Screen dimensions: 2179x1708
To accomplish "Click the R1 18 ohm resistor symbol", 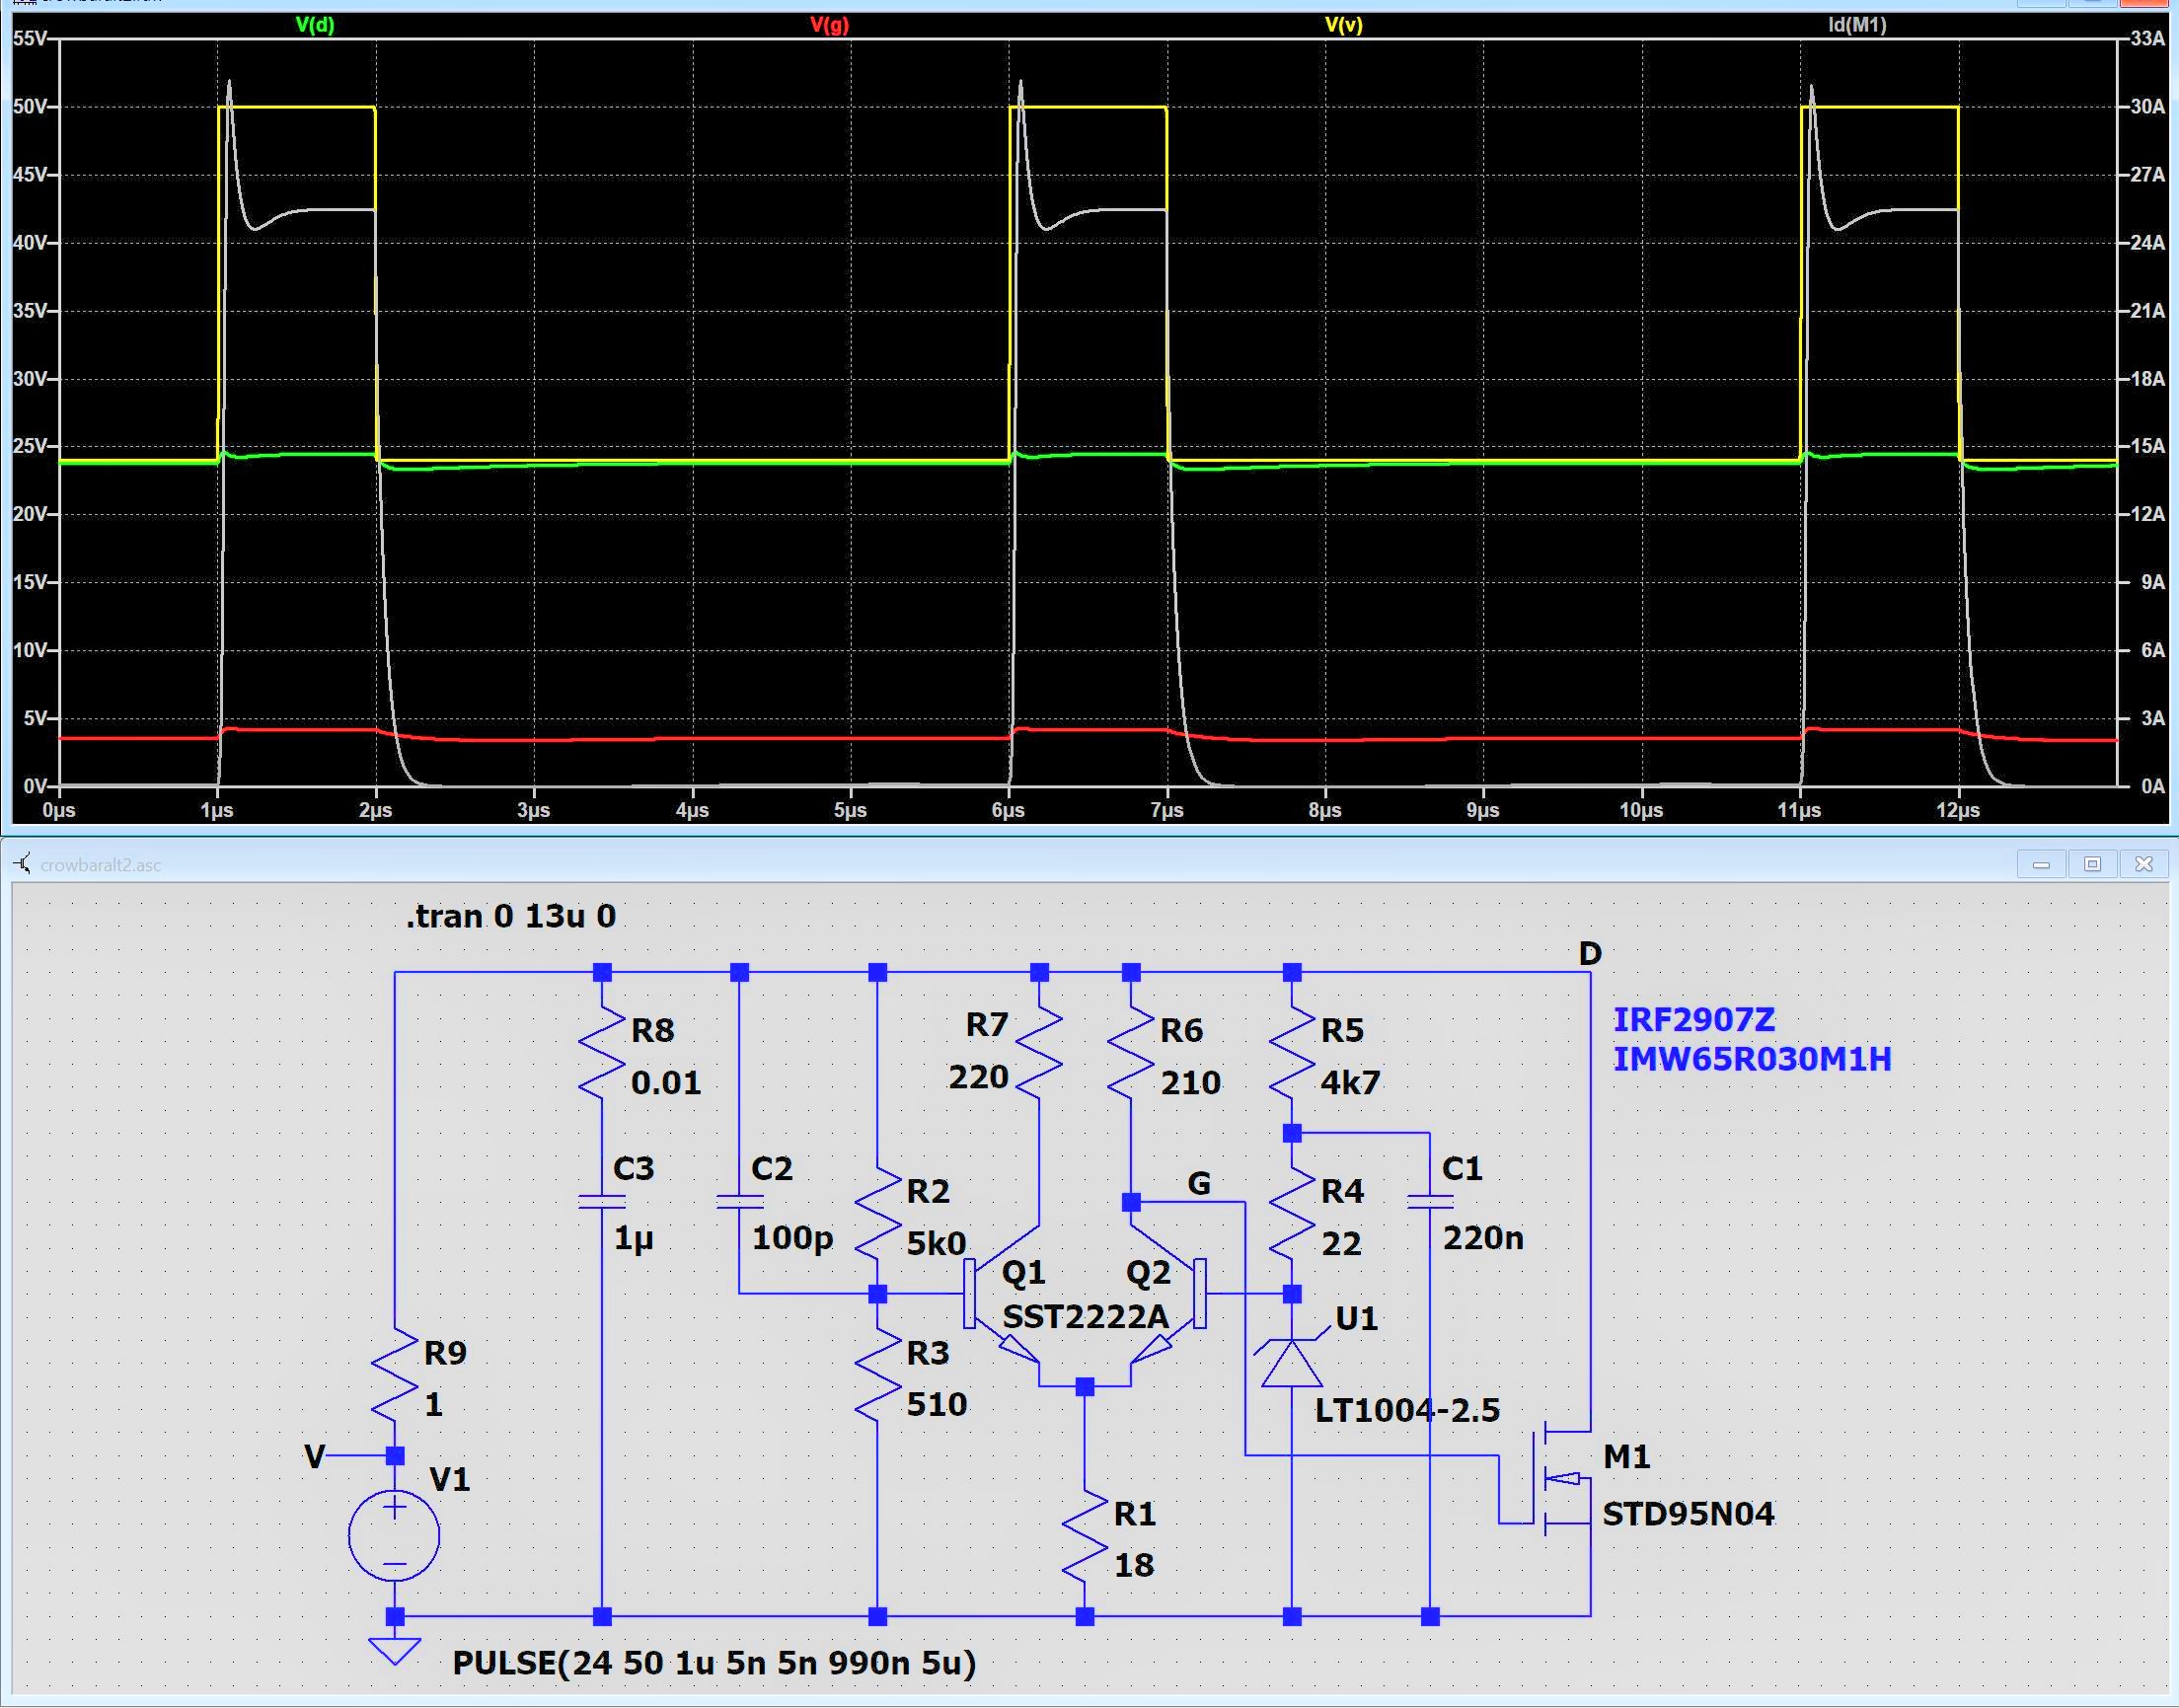I will pos(1085,1538).
